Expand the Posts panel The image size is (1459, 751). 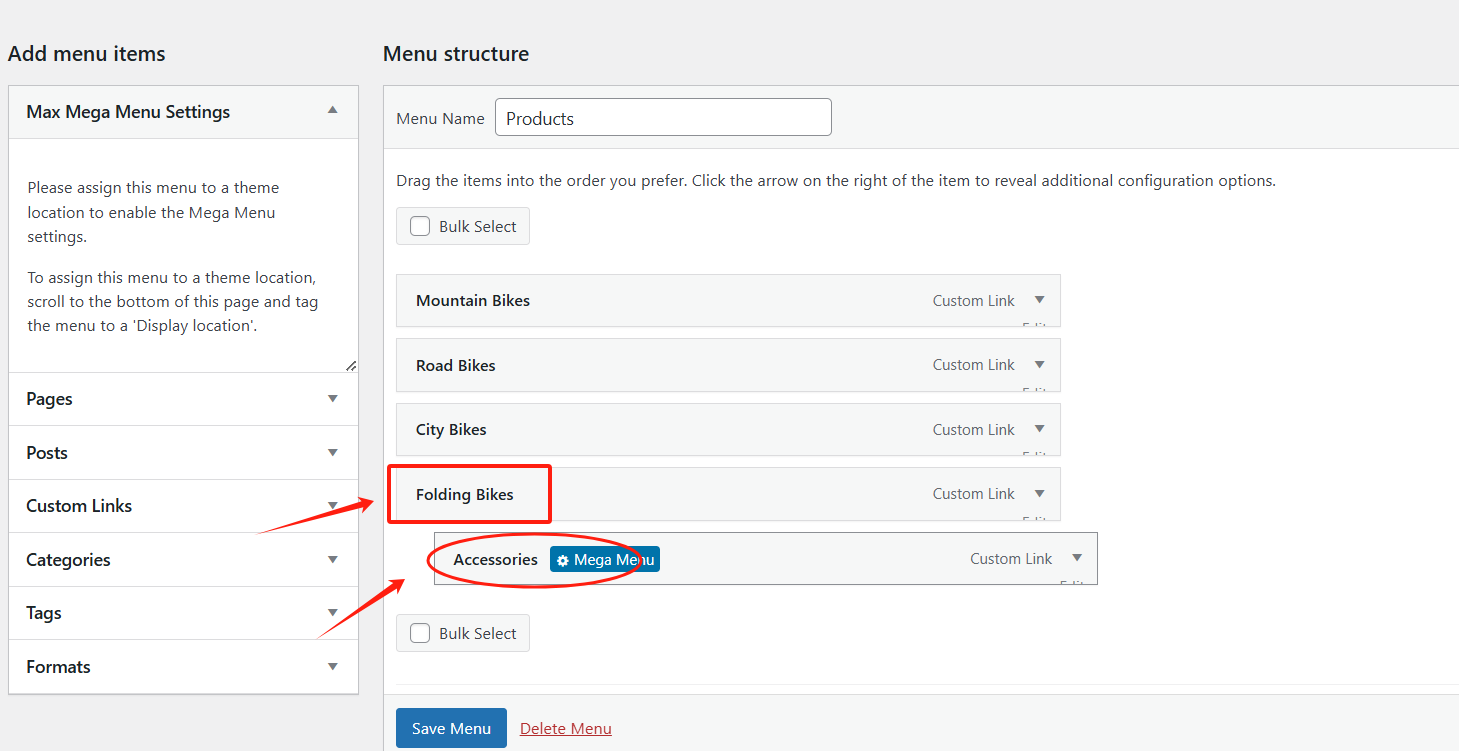pyautogui.click(x=333, y=452)
